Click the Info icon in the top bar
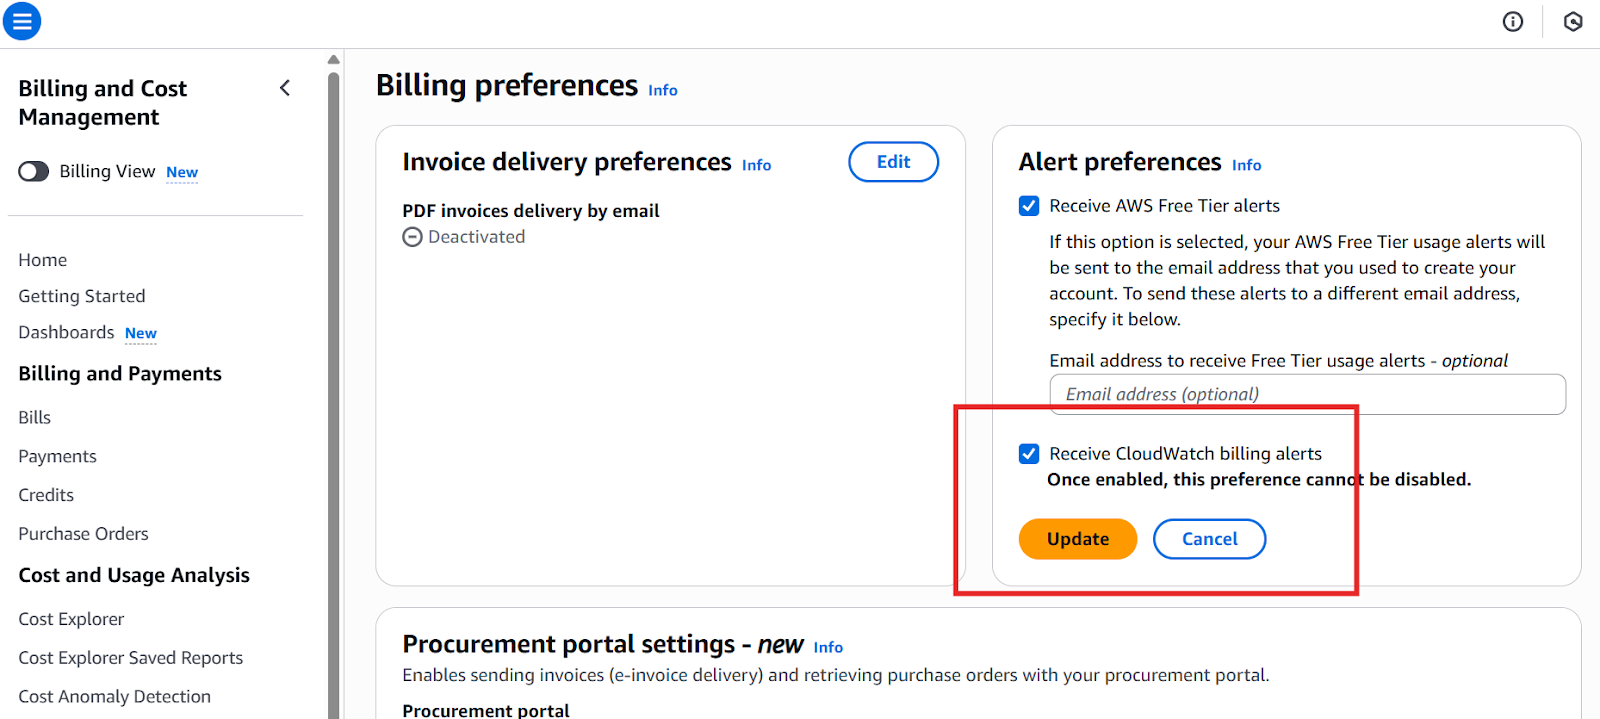The image size is (1600, 719). tap(1513, 21)
